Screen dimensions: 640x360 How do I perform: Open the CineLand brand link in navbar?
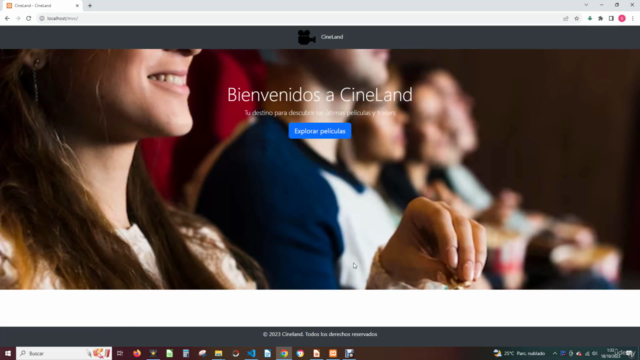tap(331, 37)
